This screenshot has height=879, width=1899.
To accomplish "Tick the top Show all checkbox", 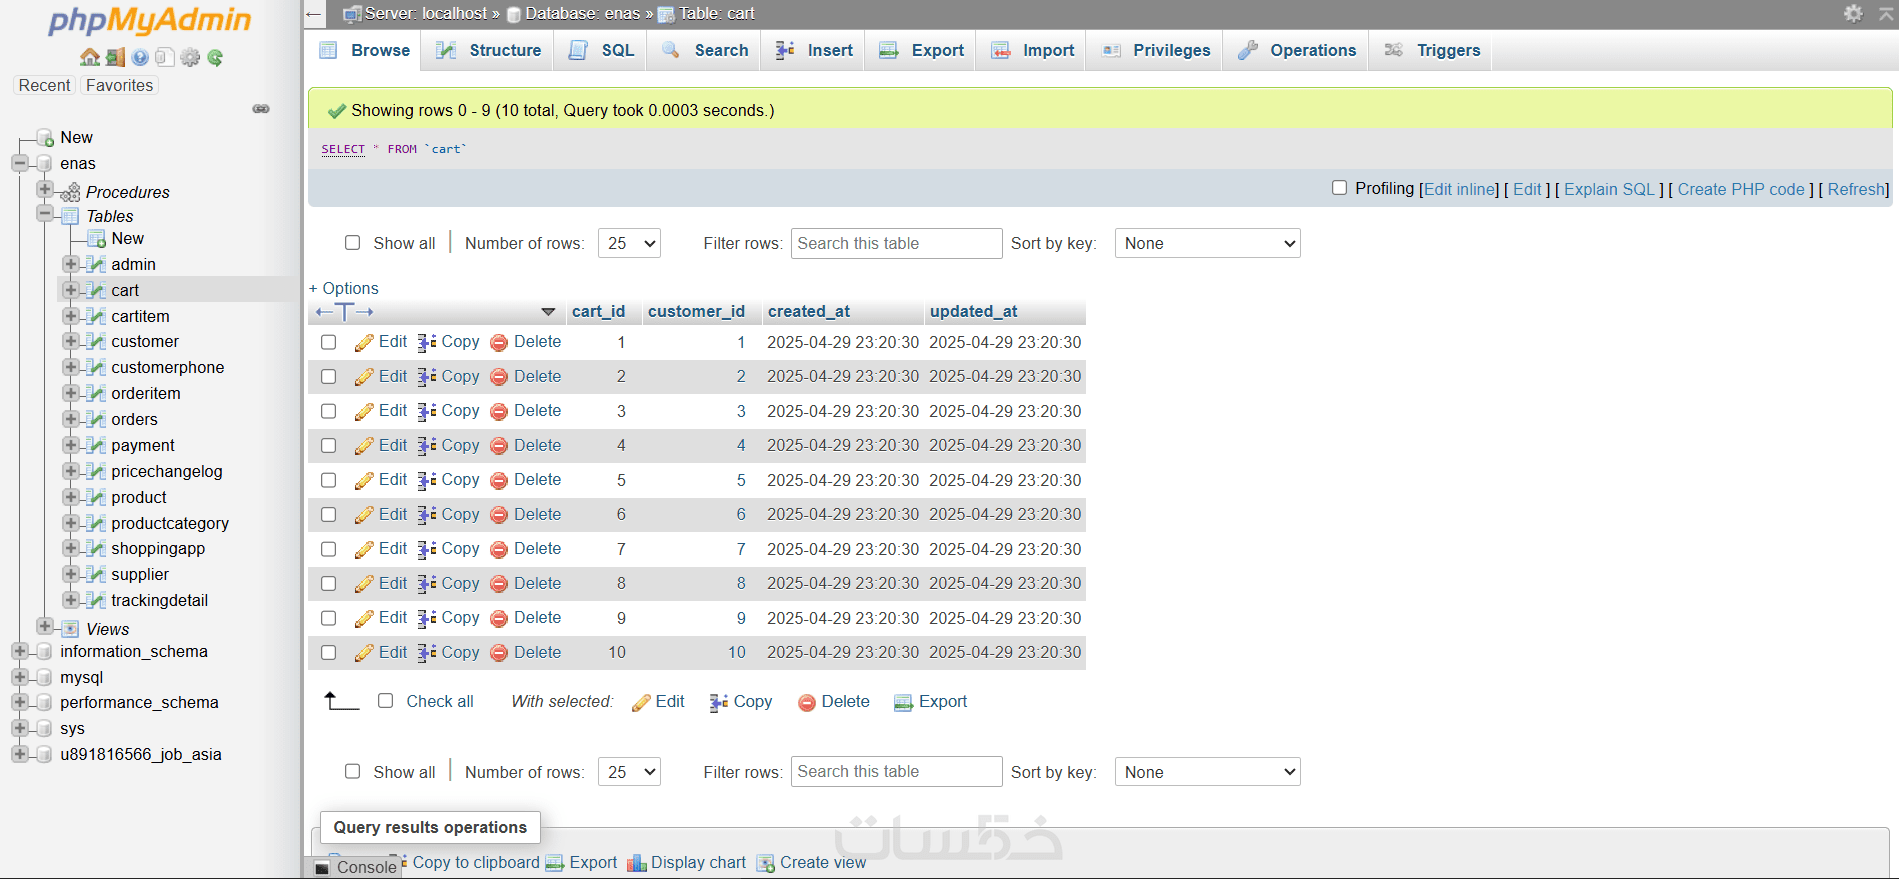I will click(x=352, y=243).
